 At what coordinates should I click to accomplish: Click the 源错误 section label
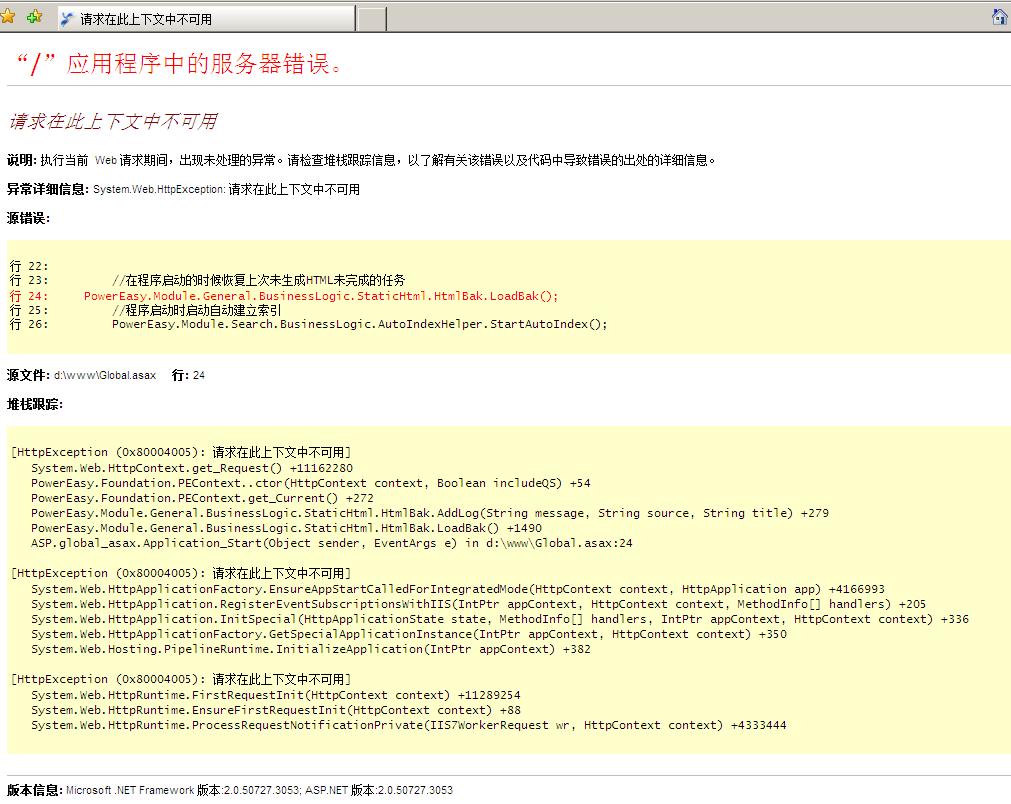pos(28,218)
